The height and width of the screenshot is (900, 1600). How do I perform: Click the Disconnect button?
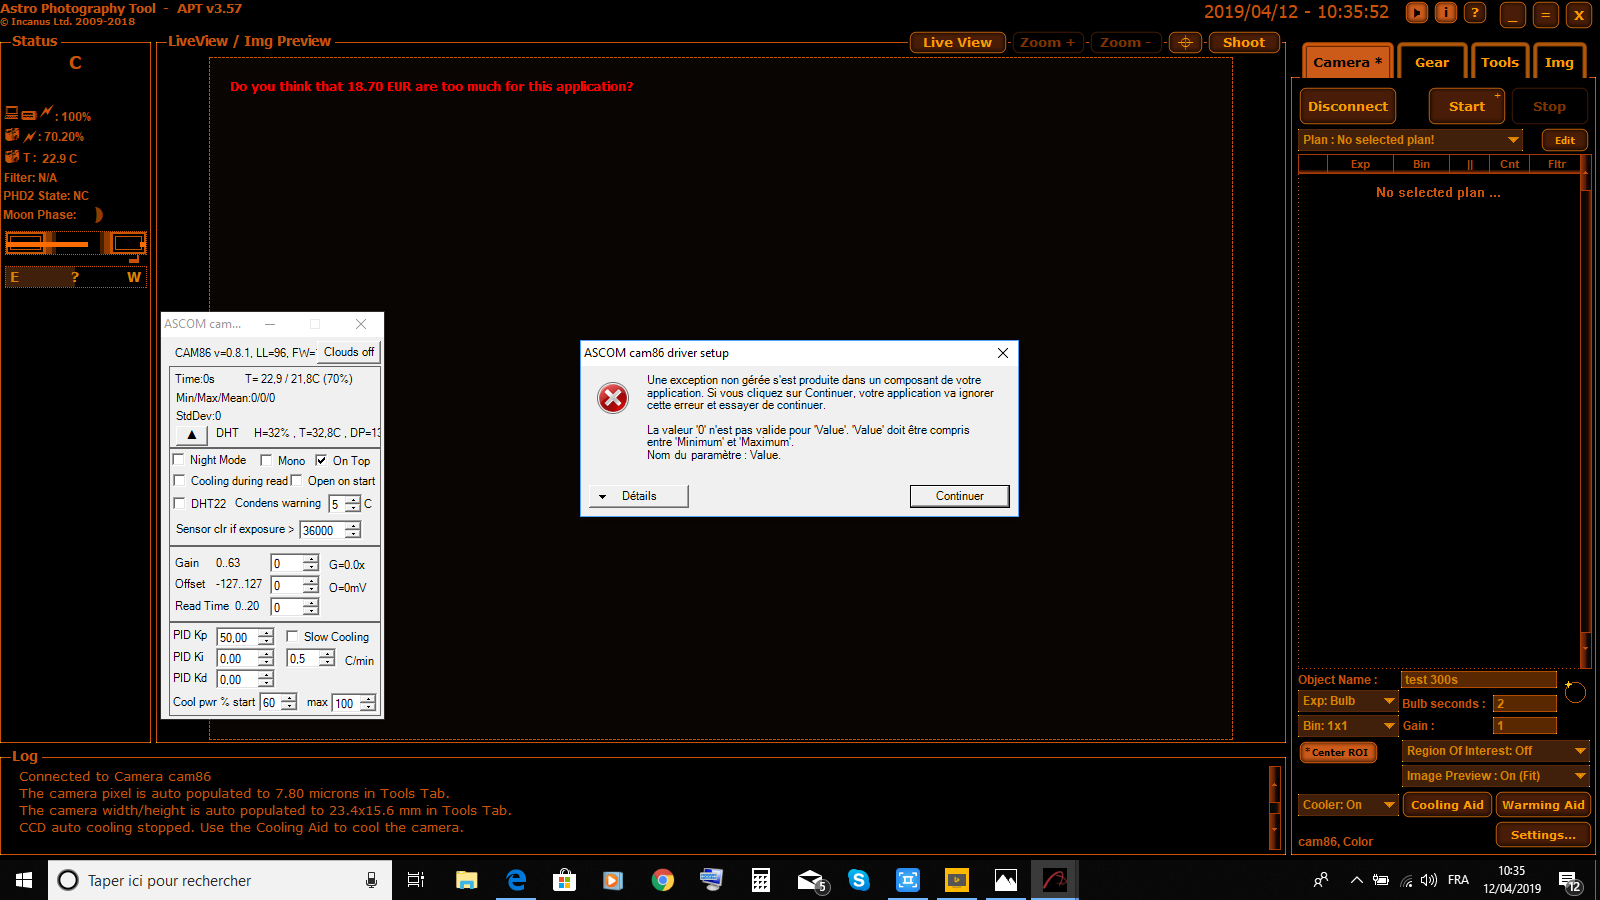click(x=1348, y=106)
